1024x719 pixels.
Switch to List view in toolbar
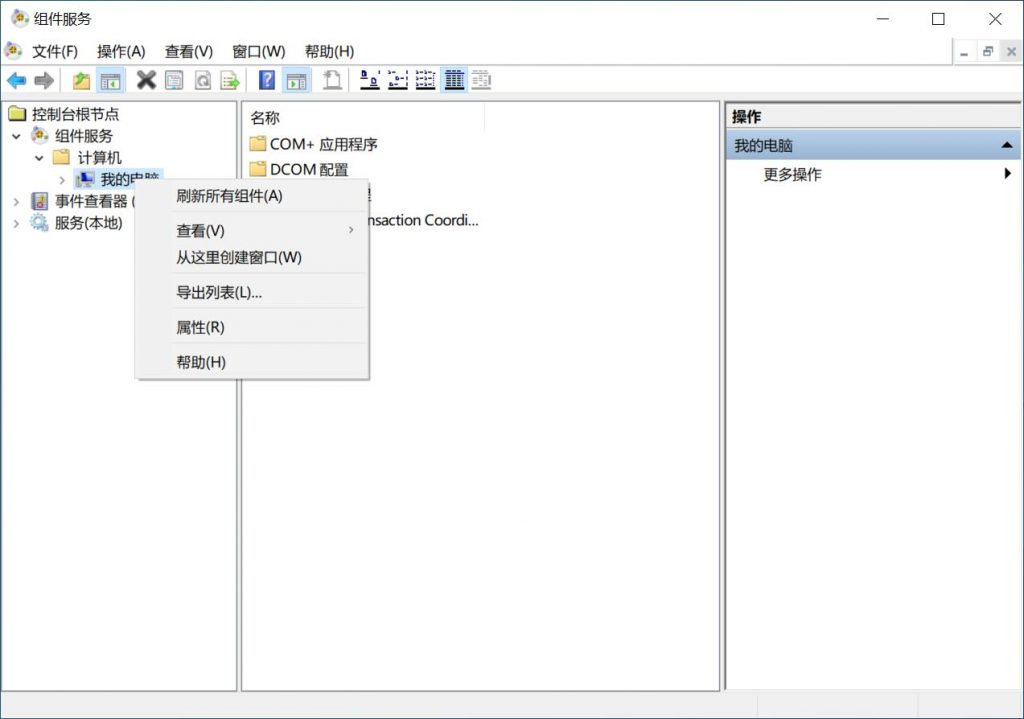click(x=425, y=80)
